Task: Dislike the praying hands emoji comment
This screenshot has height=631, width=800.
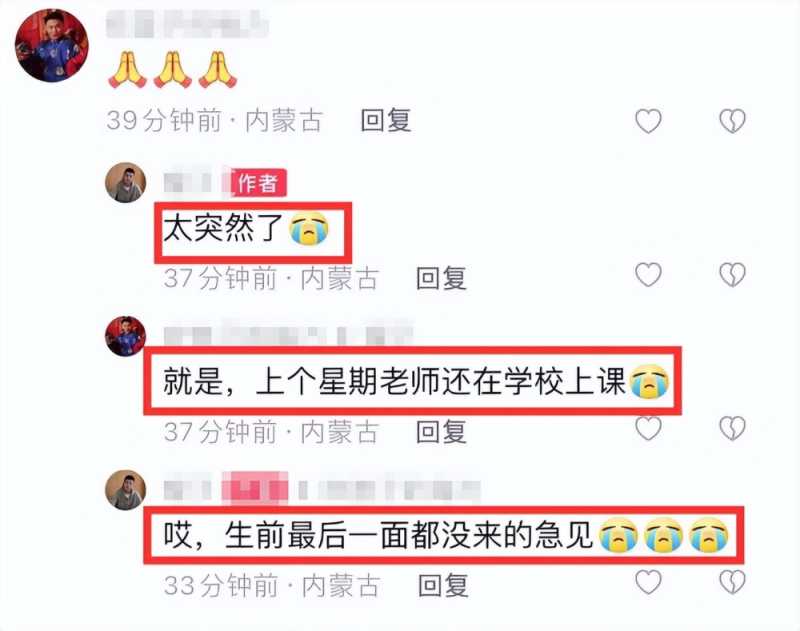Action: coord(732,121)
